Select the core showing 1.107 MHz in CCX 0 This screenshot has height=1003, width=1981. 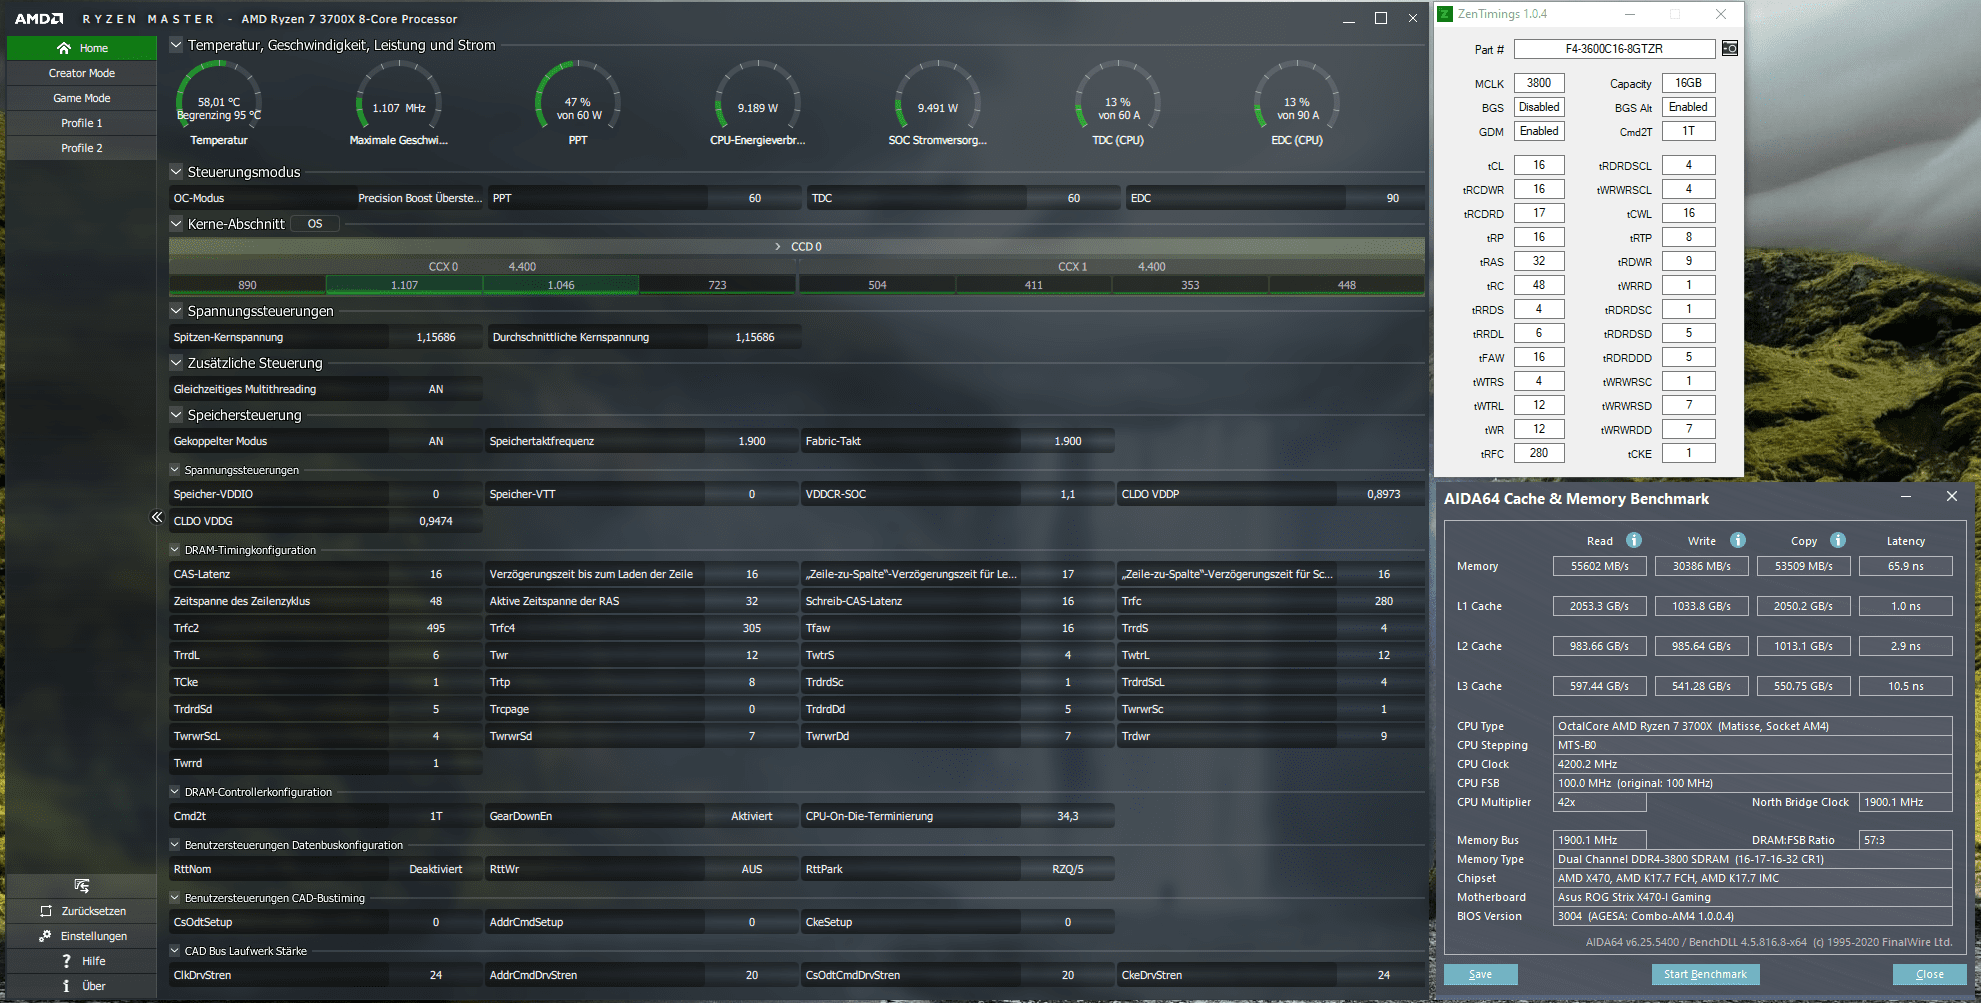coord(404,285)
